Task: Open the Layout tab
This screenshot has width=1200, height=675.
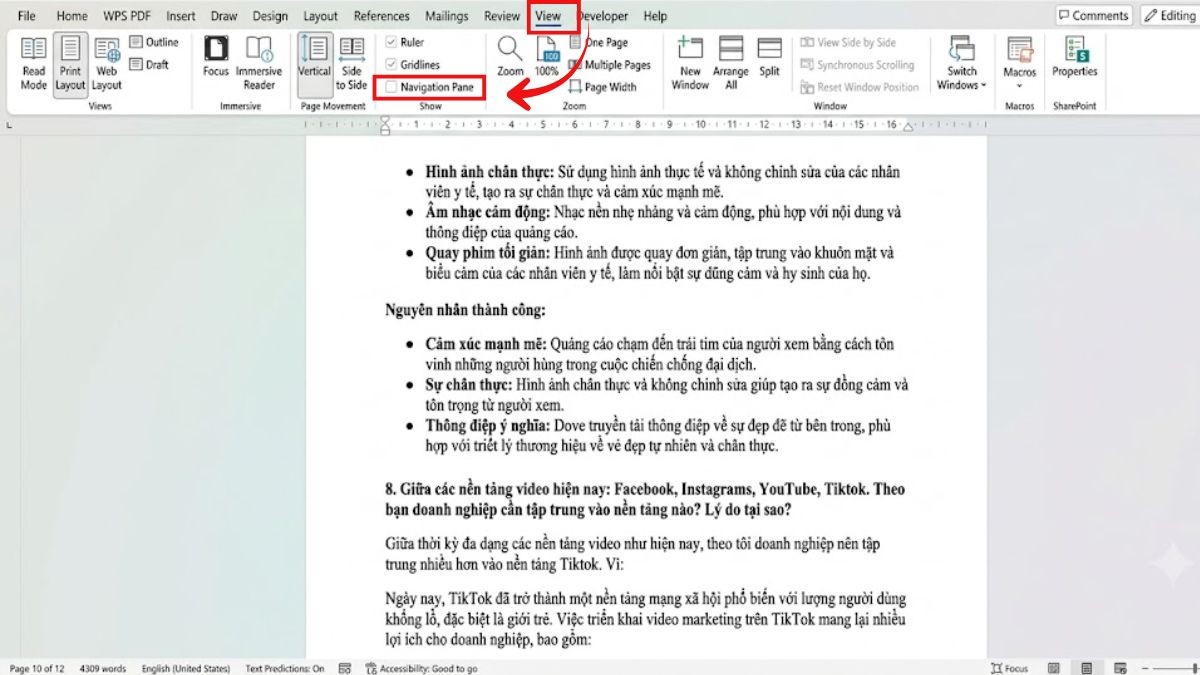Action: [x=320, y=16]
